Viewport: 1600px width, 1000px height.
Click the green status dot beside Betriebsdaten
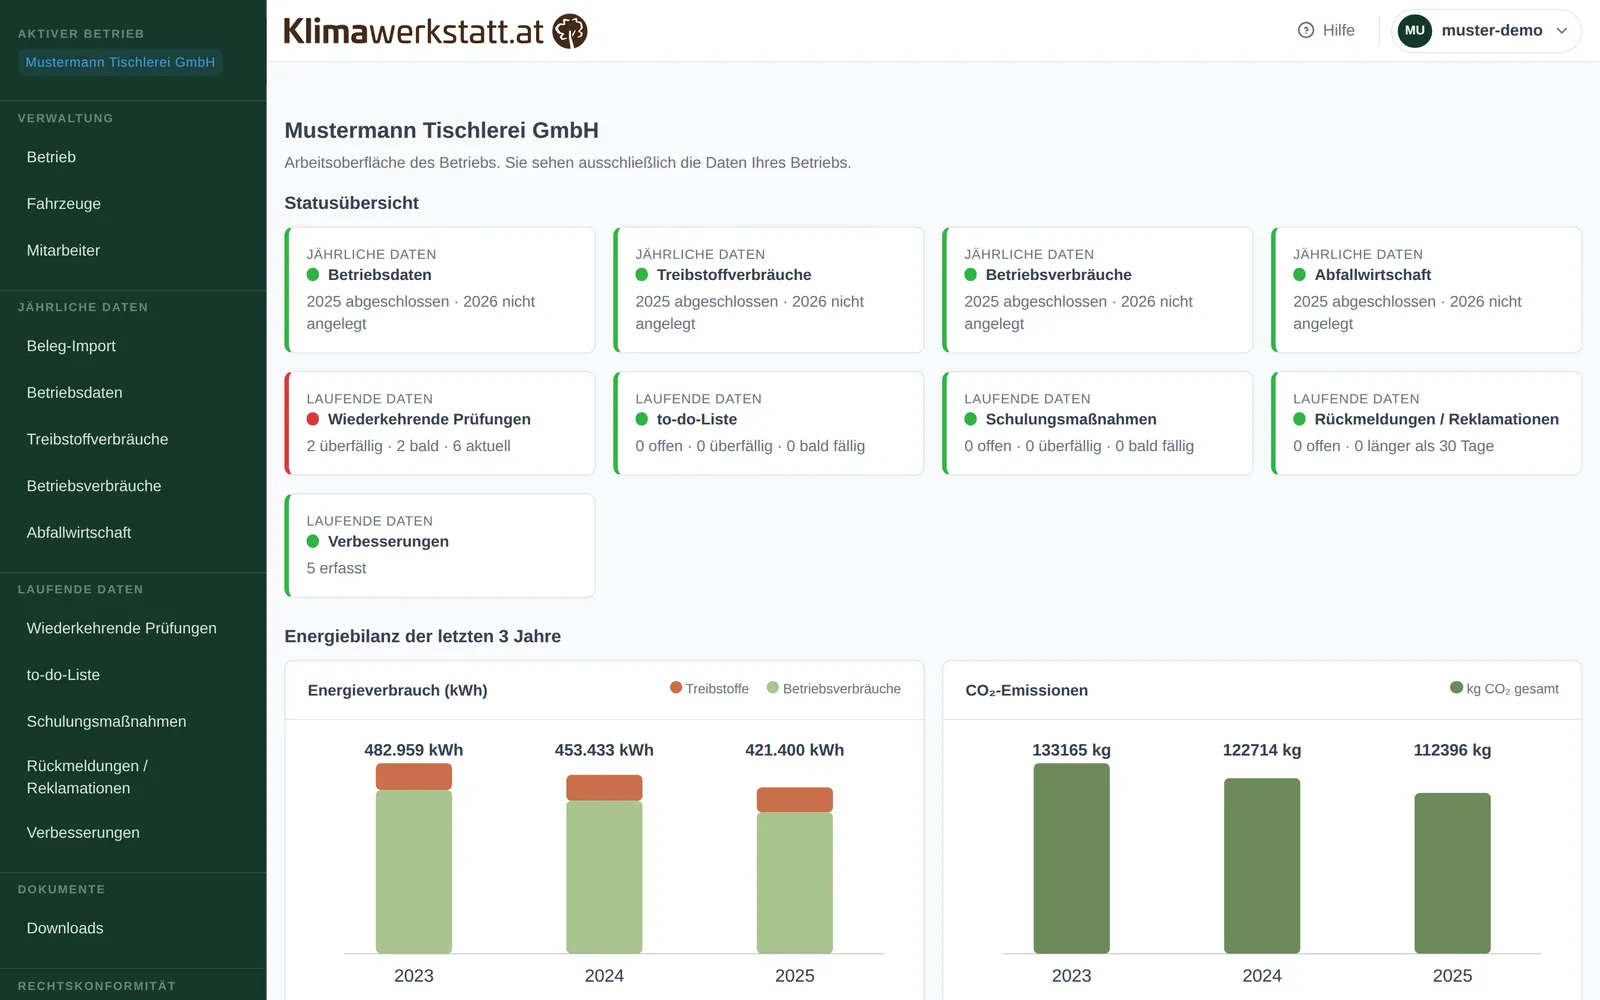313,275
